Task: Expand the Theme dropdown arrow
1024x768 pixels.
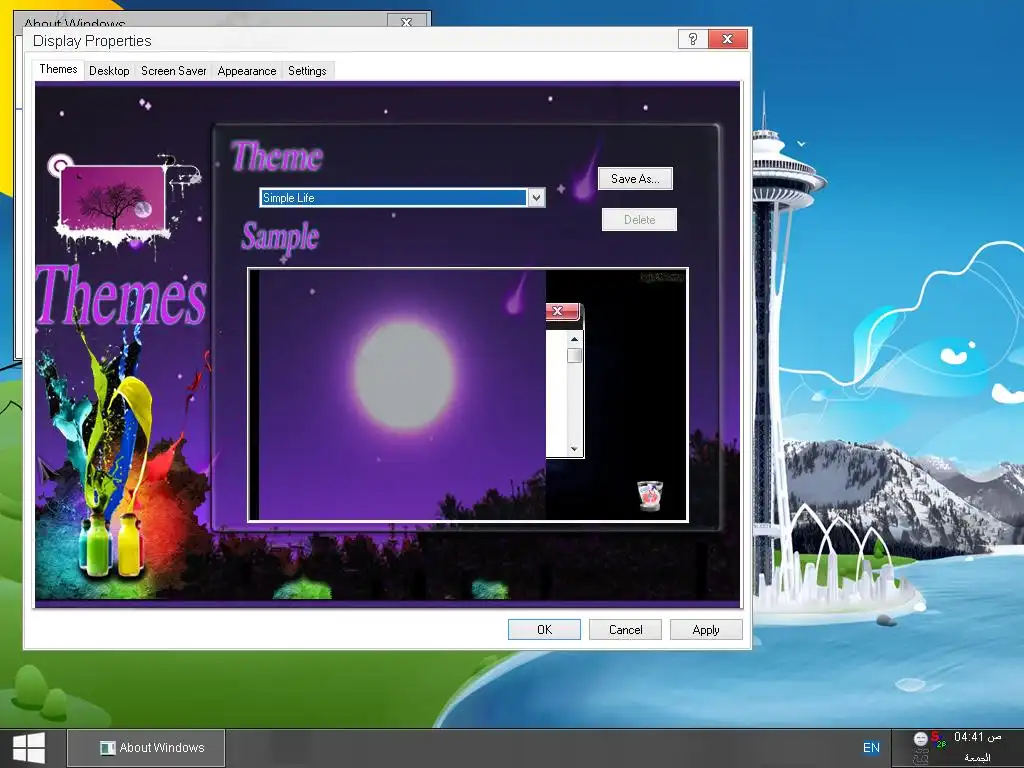Action: [x=536, y=197]
